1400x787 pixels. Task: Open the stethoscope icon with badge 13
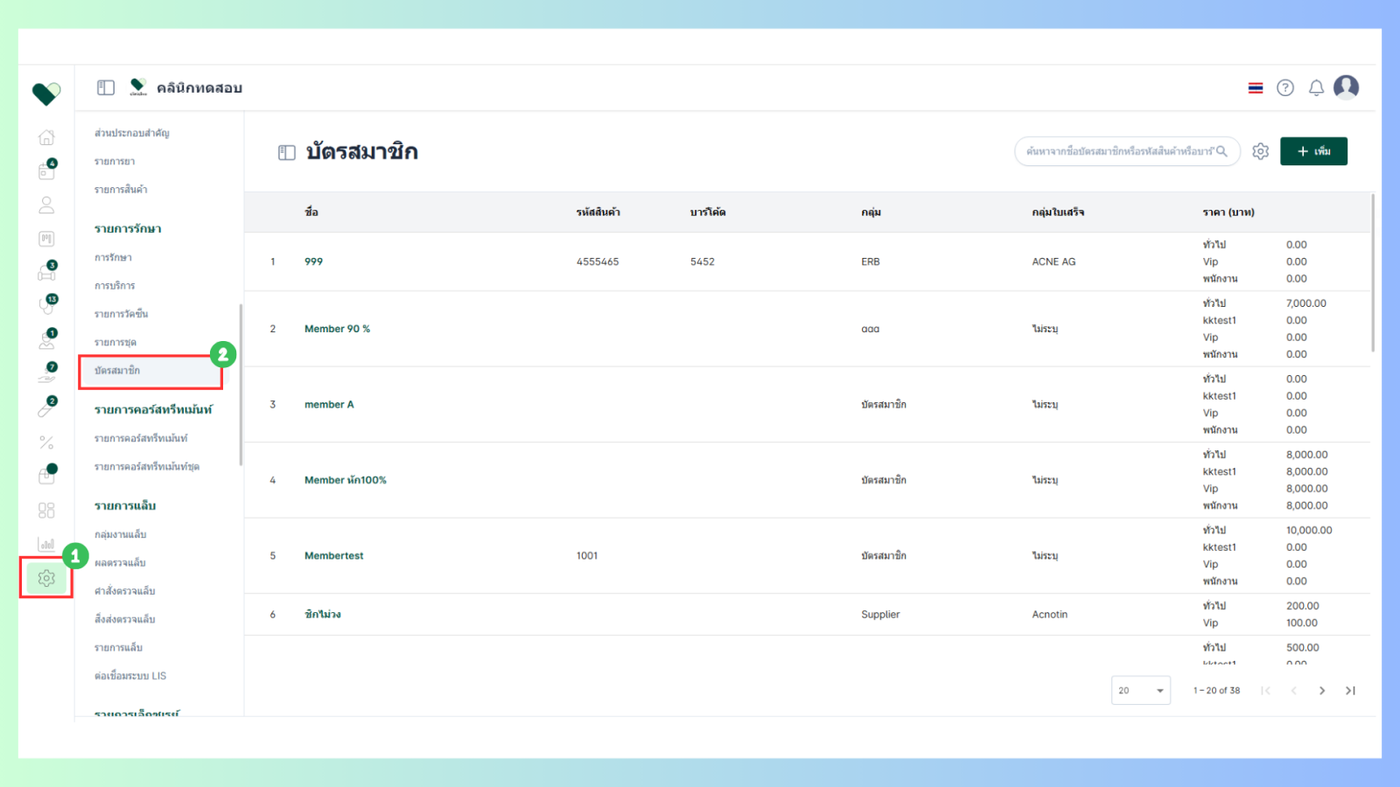coord(46,306)
